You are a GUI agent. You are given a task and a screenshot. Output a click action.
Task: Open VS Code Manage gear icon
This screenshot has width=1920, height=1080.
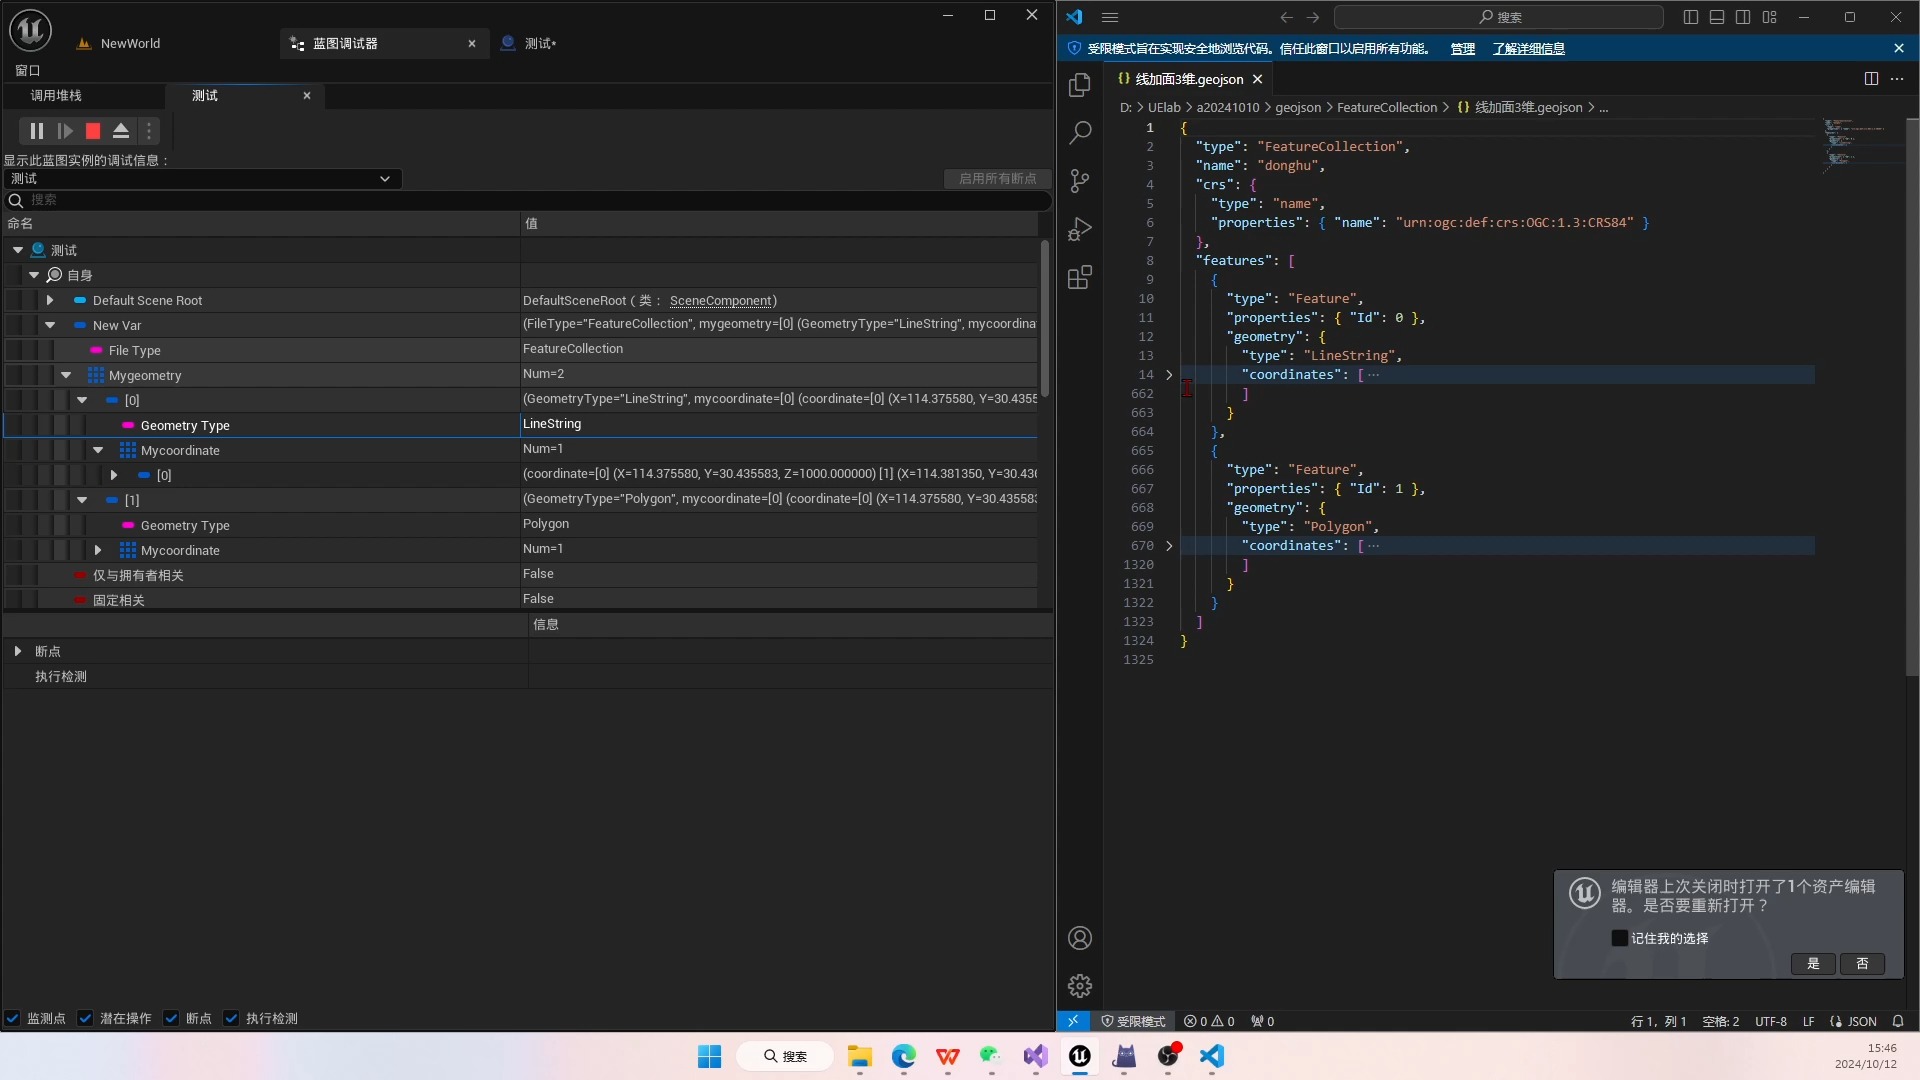1080,986
